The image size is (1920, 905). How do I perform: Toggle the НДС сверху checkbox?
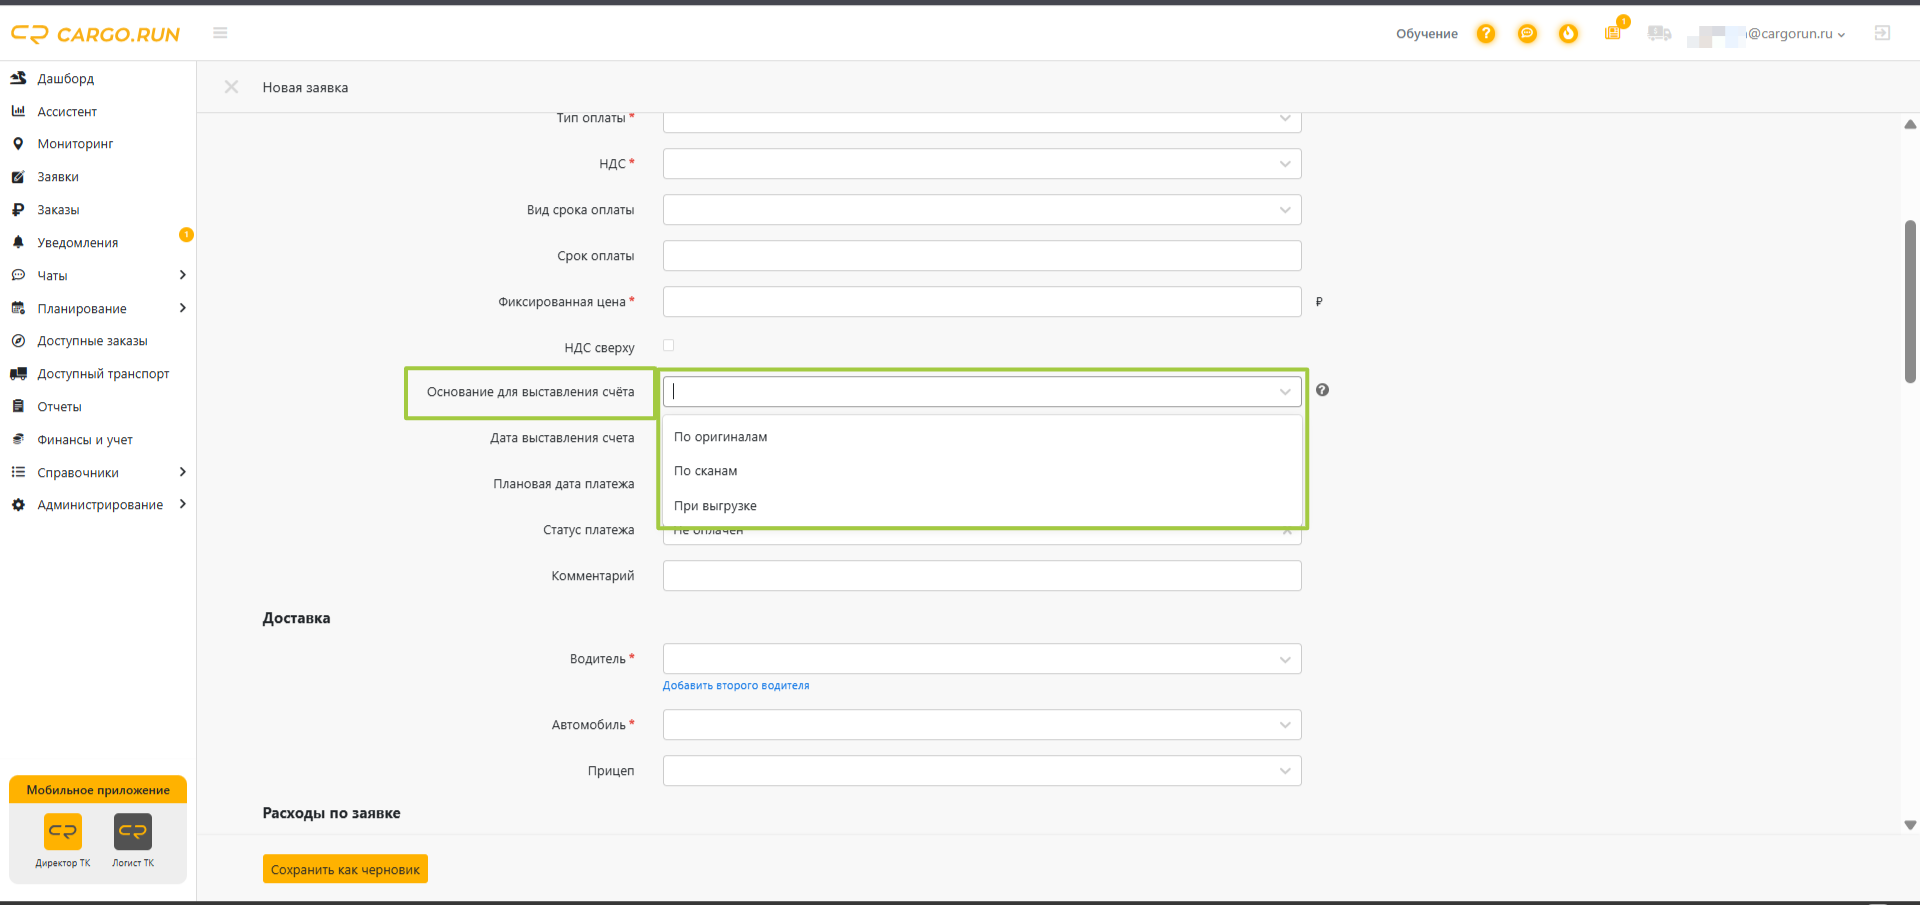[669, 346]
